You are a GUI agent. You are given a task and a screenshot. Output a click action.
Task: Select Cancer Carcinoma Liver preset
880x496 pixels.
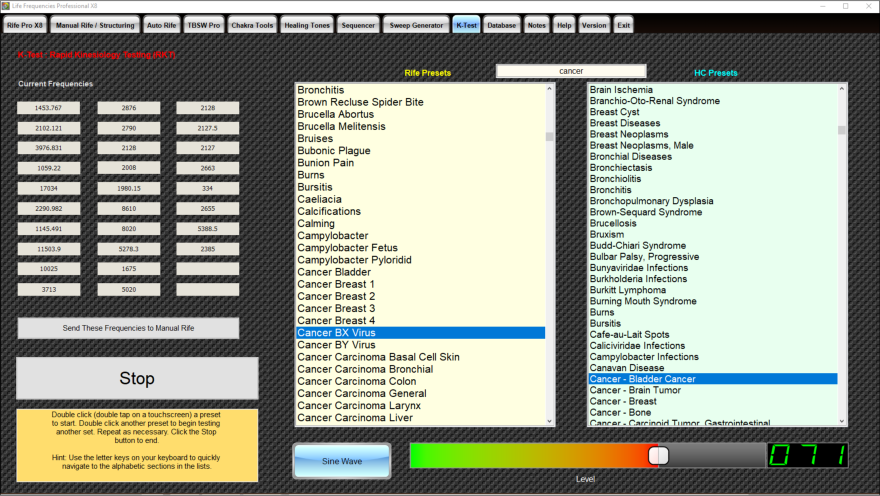(420, 418)
